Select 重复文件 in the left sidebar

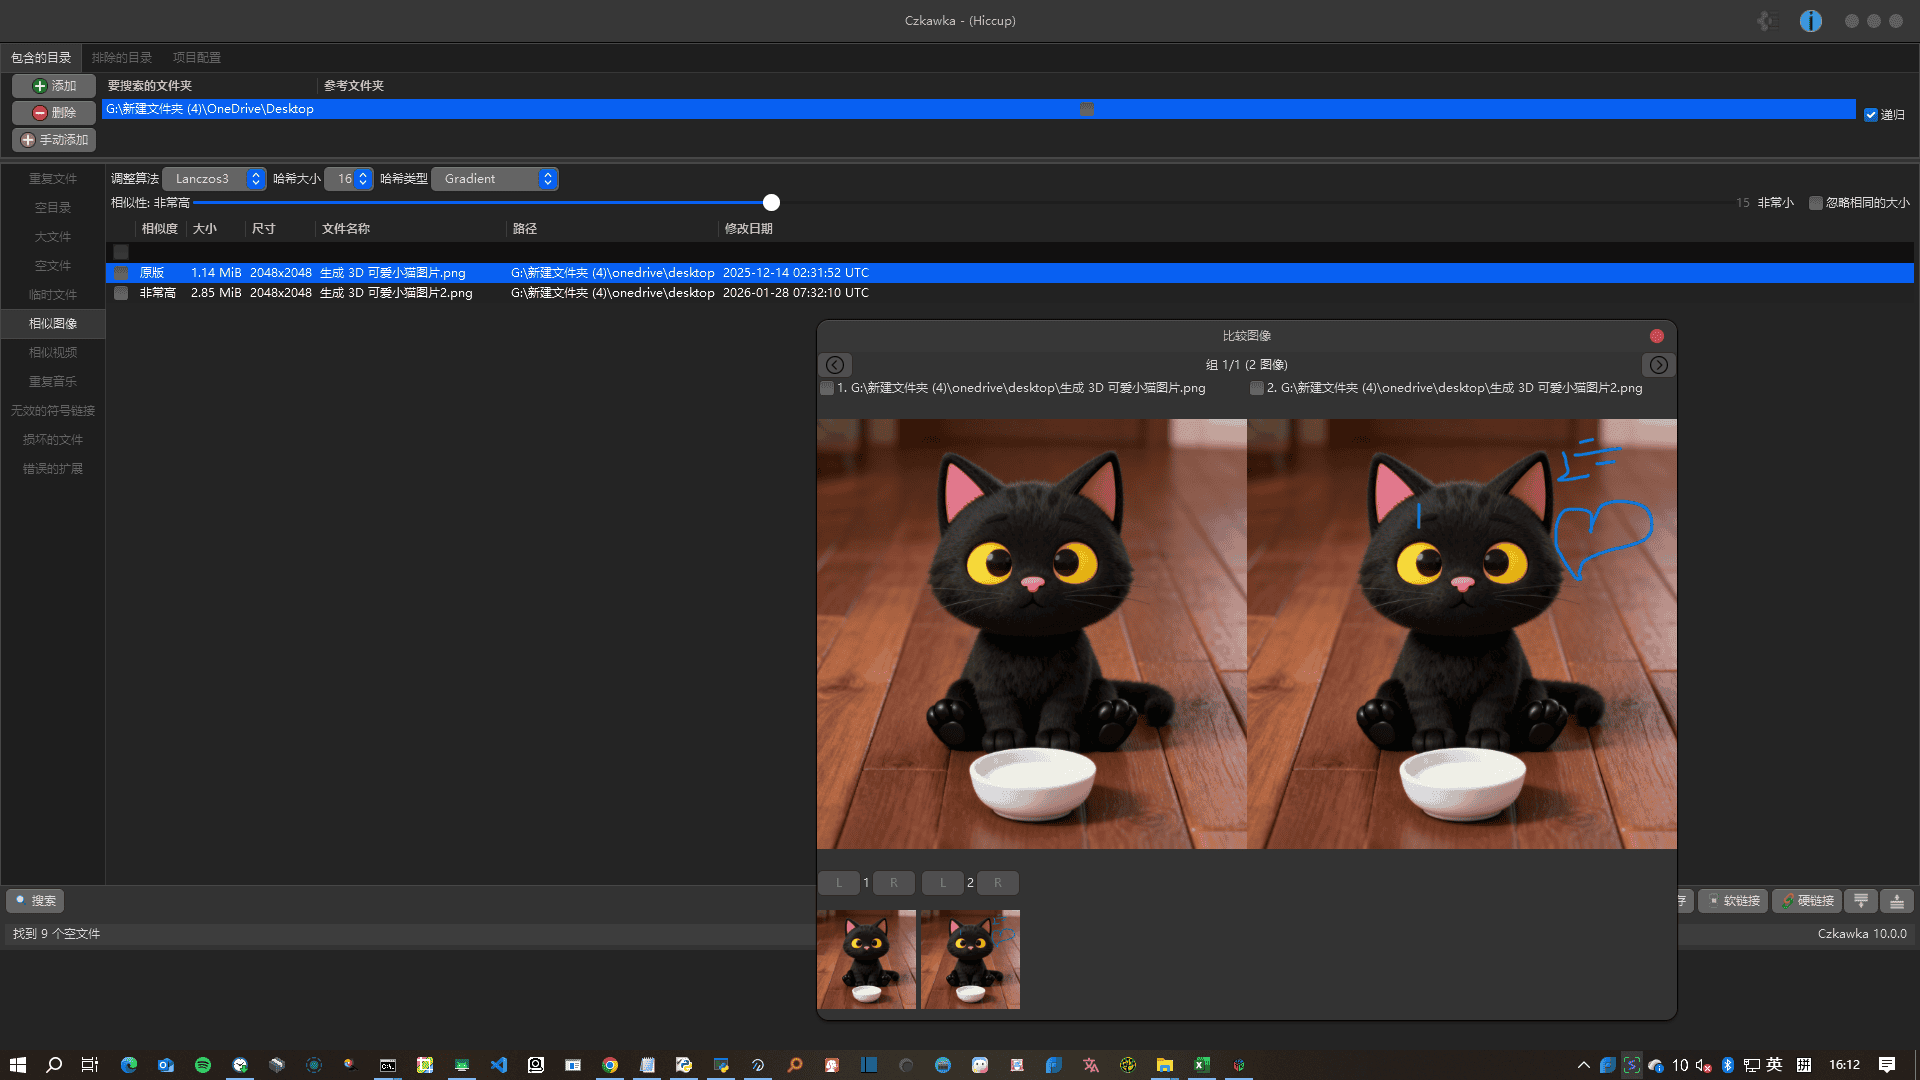coord(53,179)
